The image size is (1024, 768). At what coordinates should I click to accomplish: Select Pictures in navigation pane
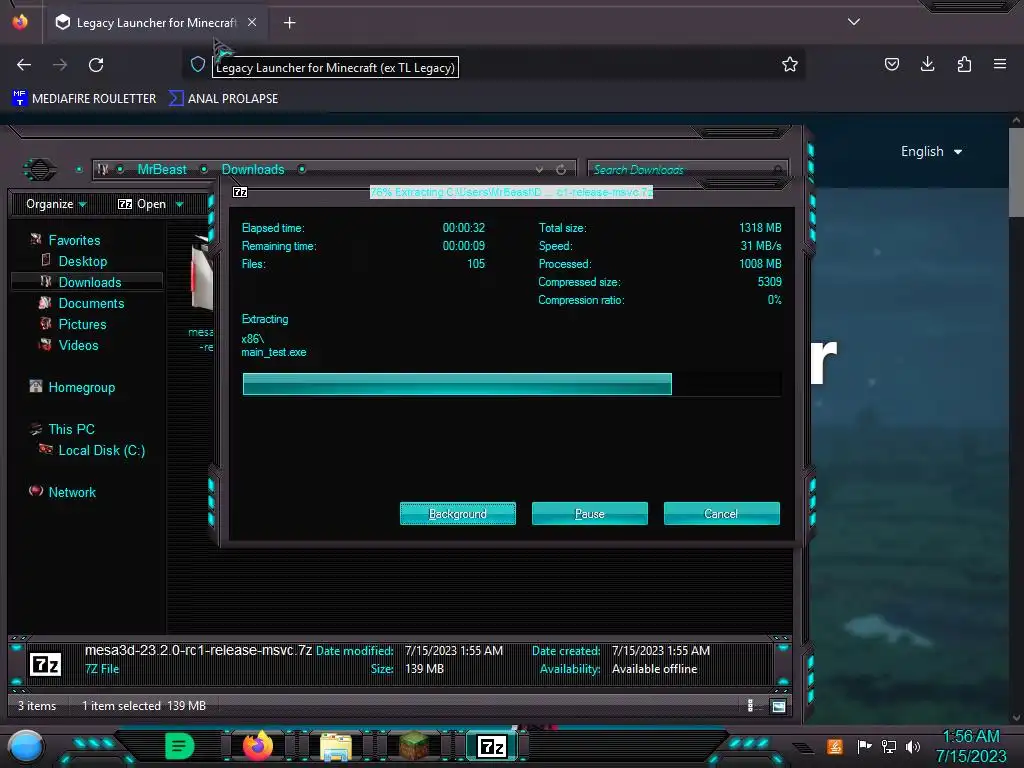pyautogui.click(x=82, y=324)
